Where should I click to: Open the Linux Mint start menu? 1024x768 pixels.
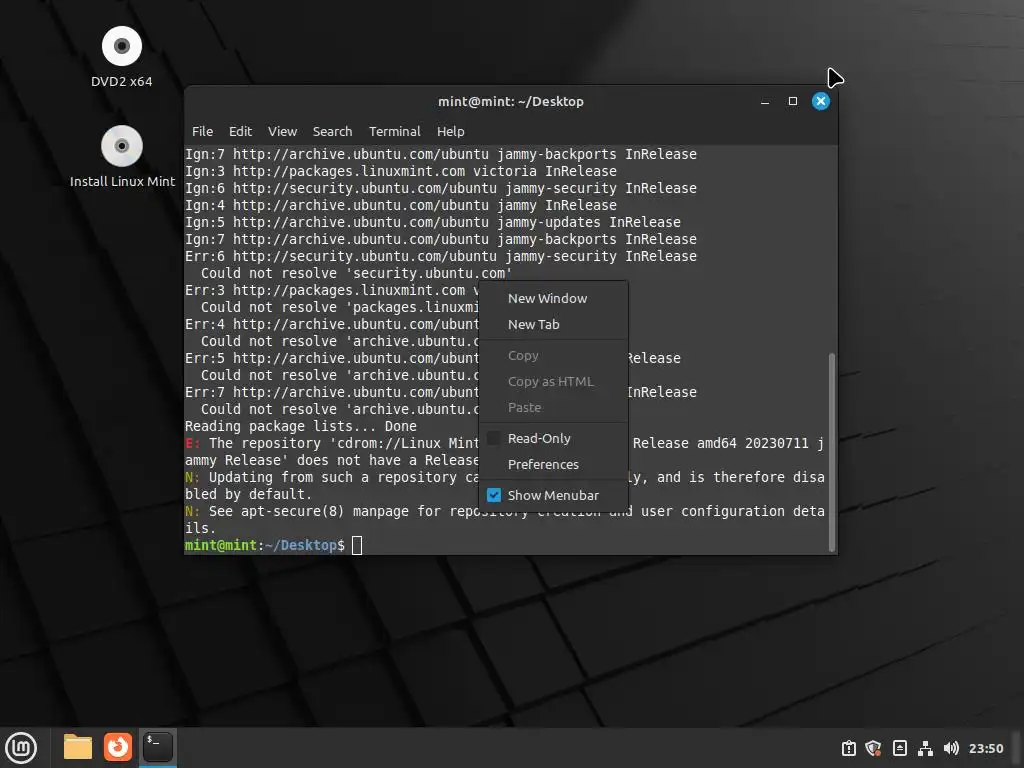21,747
